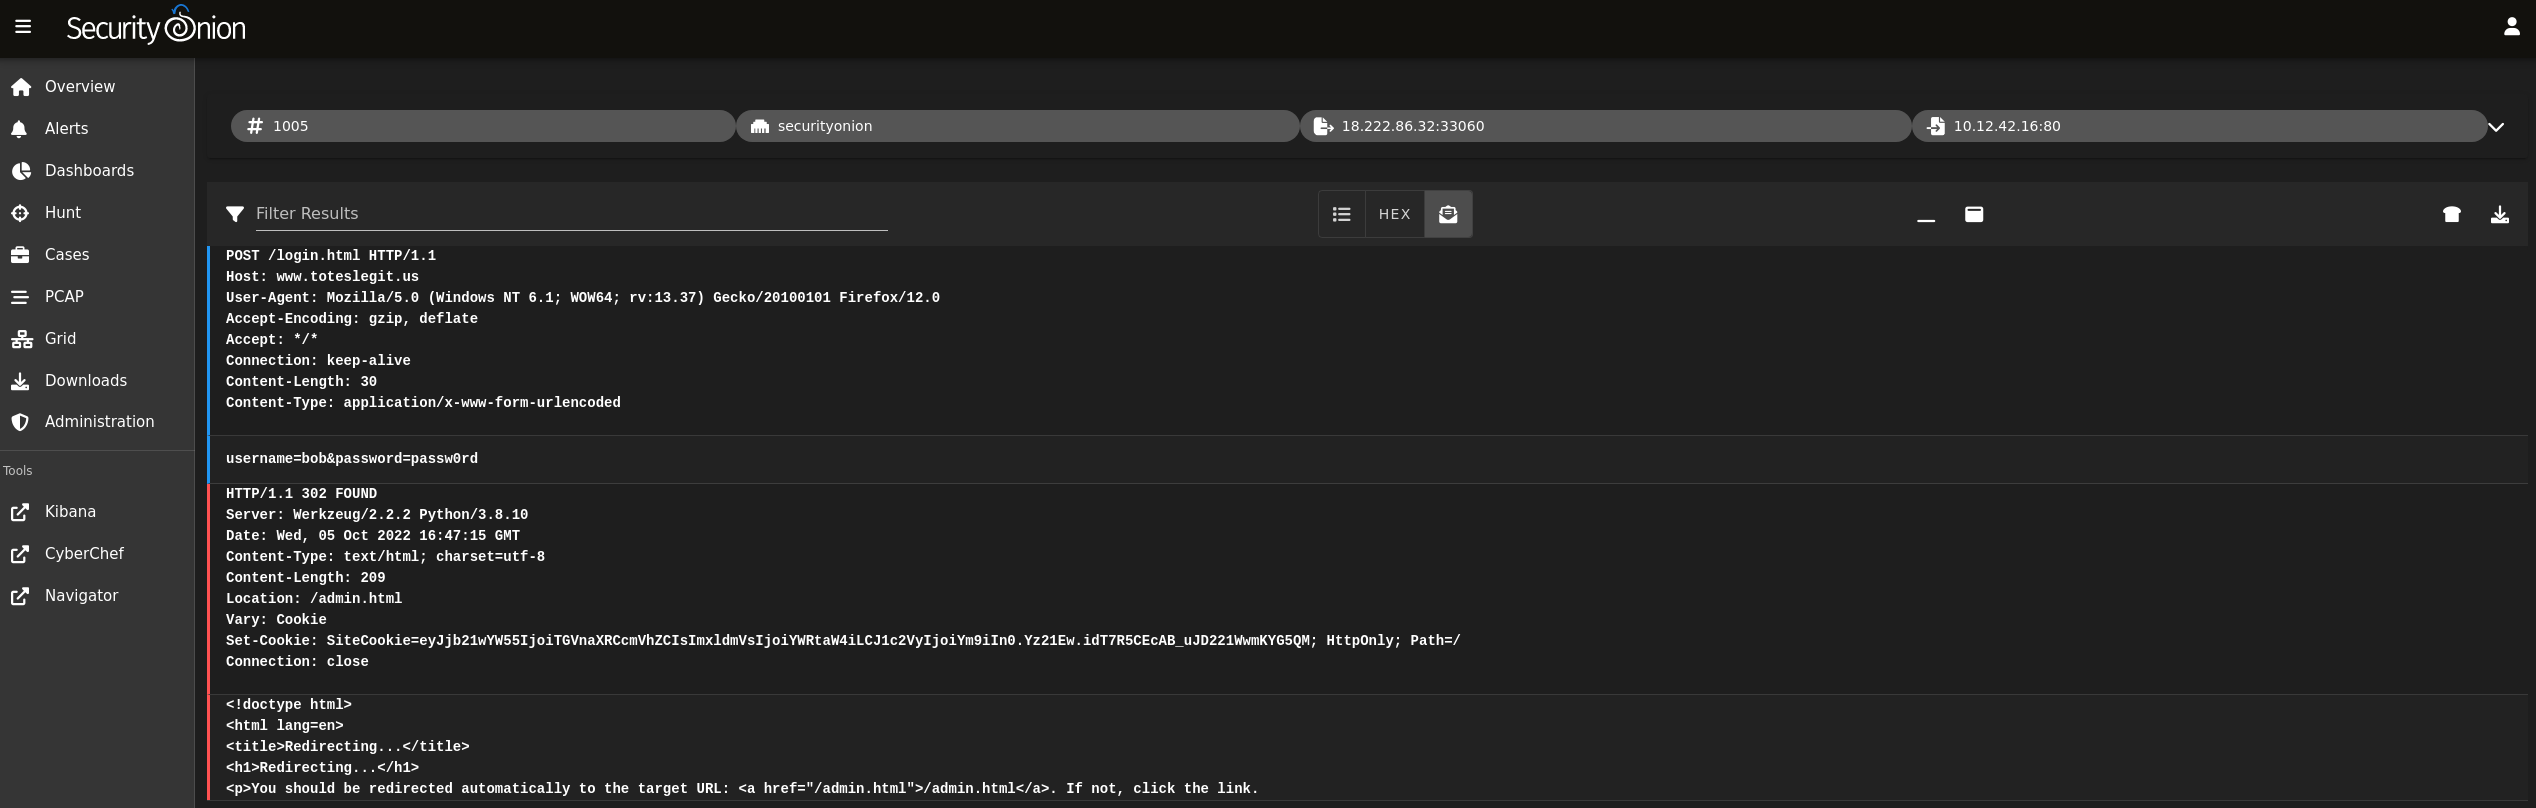
Task: Select PCAP in the sidebar
Action: (x=97, y=297)
